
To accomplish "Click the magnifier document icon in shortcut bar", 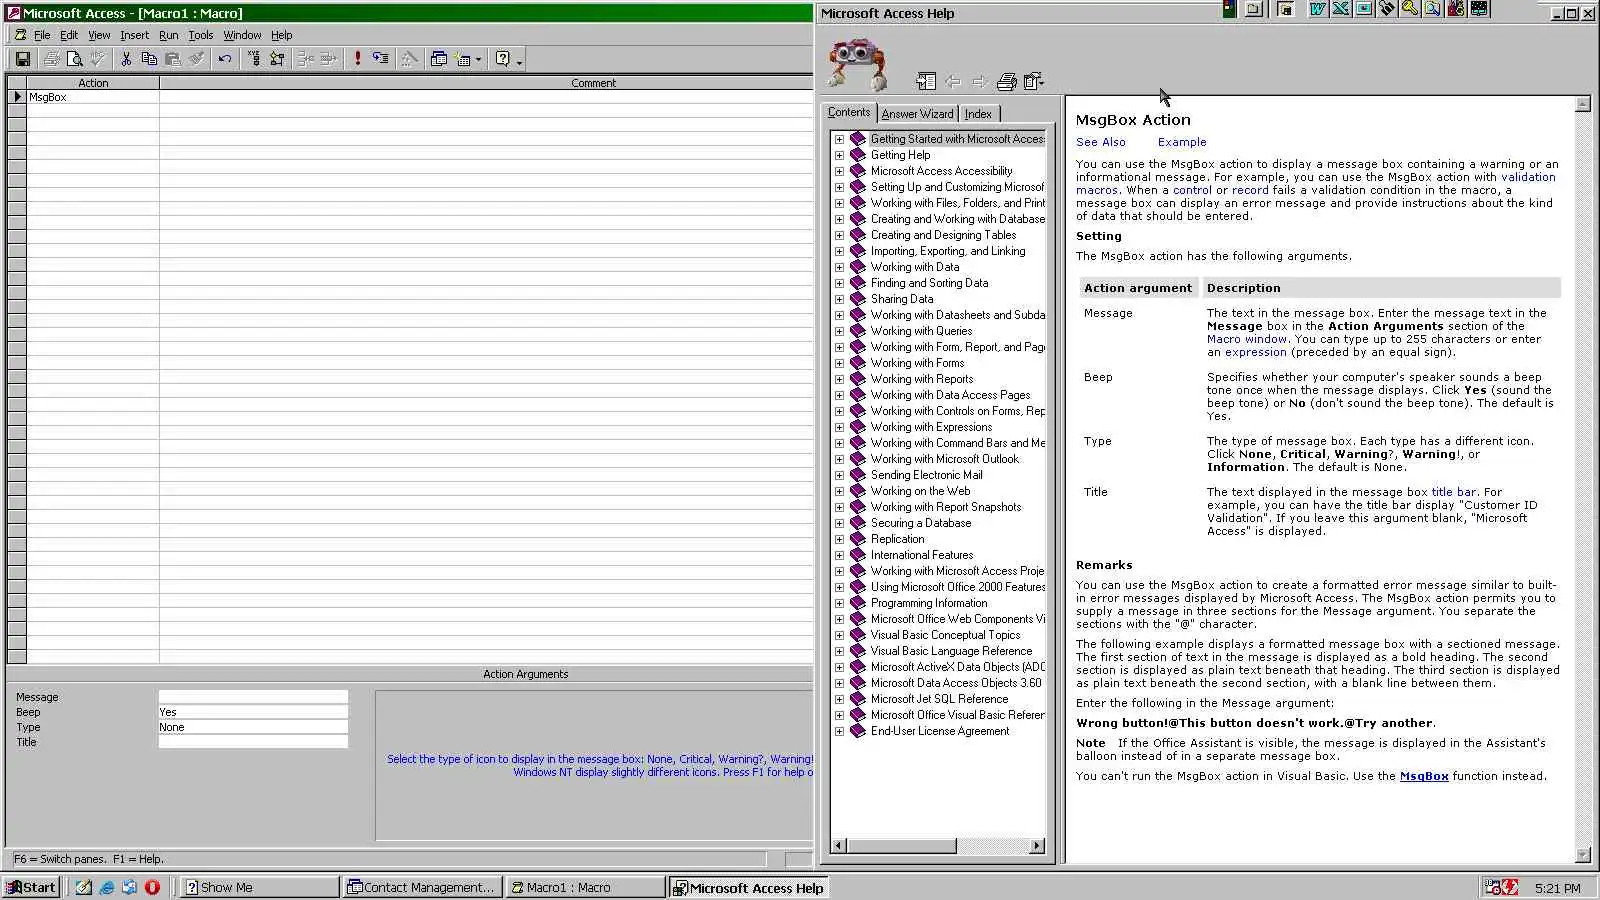I will pyautogui.click(x=1432, y=9).
